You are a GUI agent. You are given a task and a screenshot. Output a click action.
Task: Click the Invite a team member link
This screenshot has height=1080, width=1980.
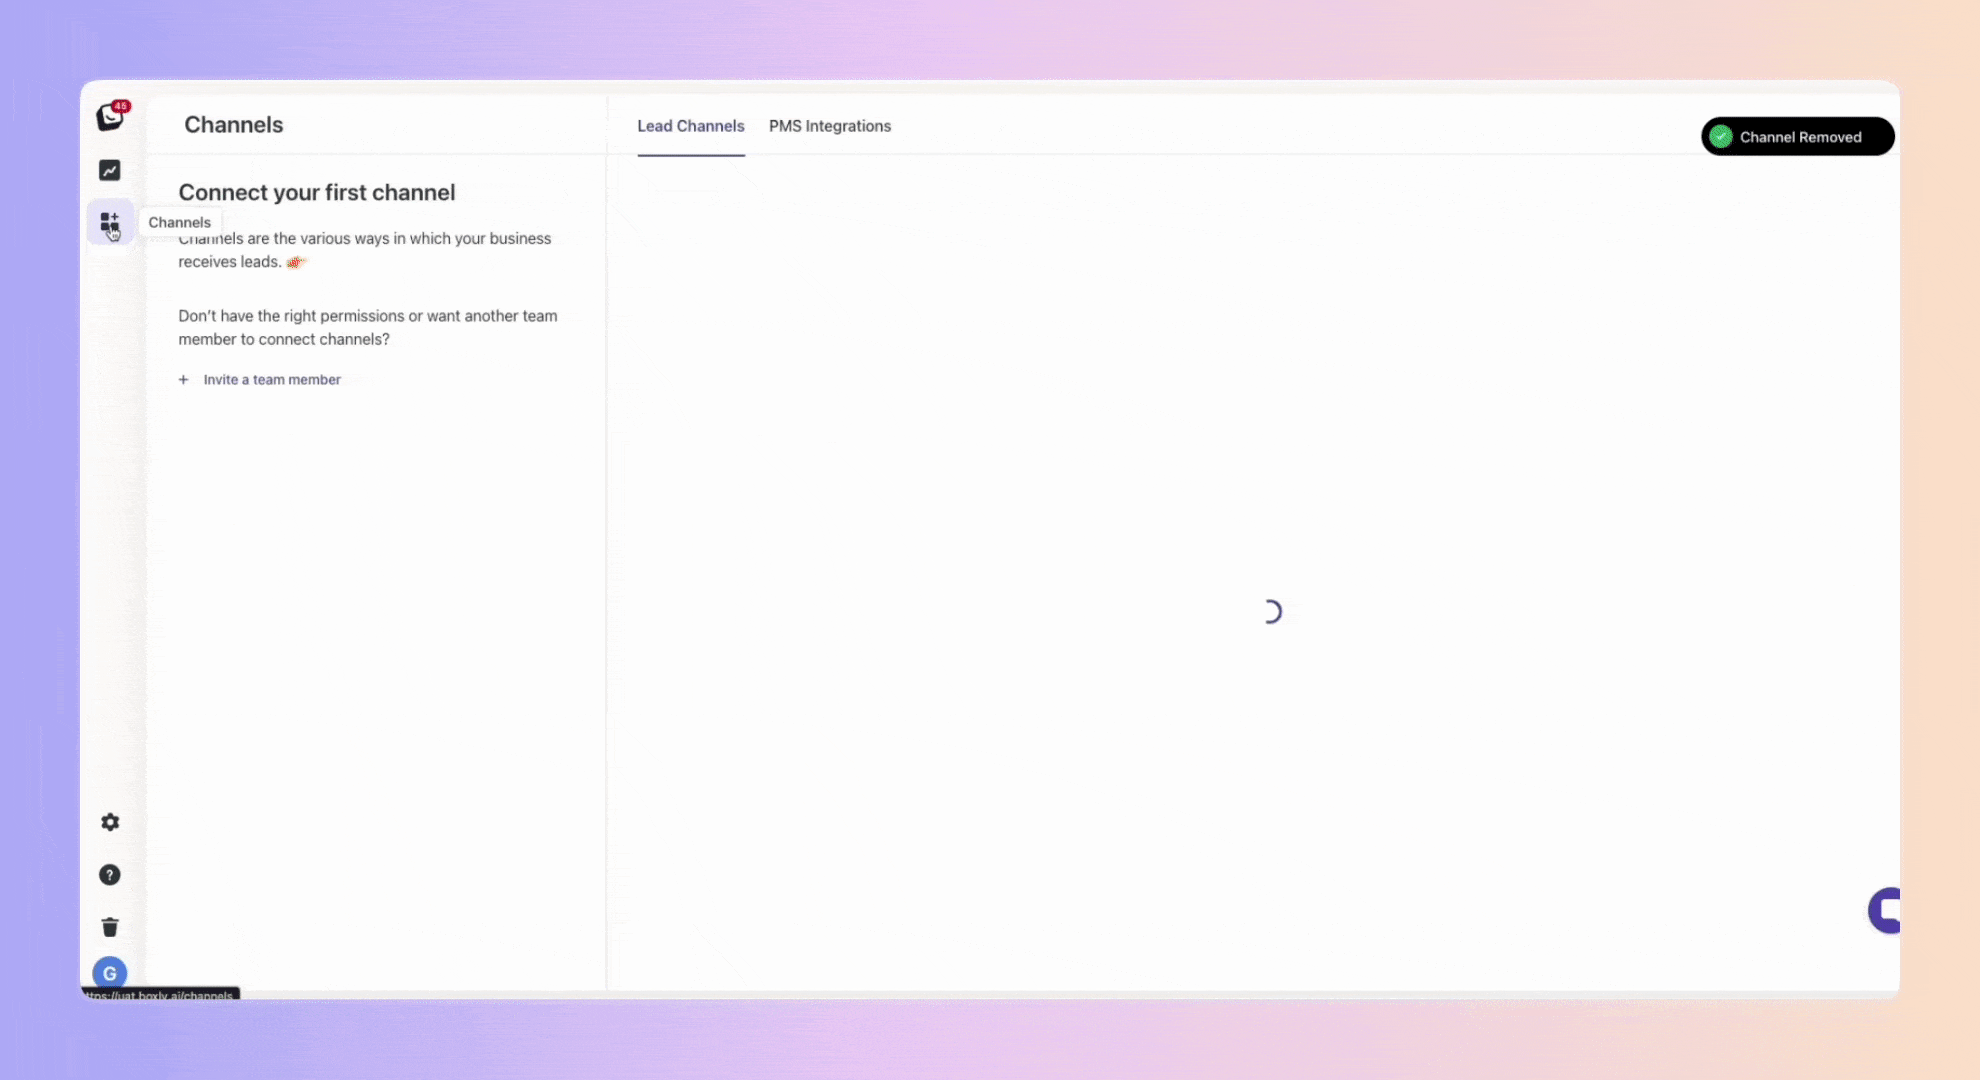(x=271, y=380)
